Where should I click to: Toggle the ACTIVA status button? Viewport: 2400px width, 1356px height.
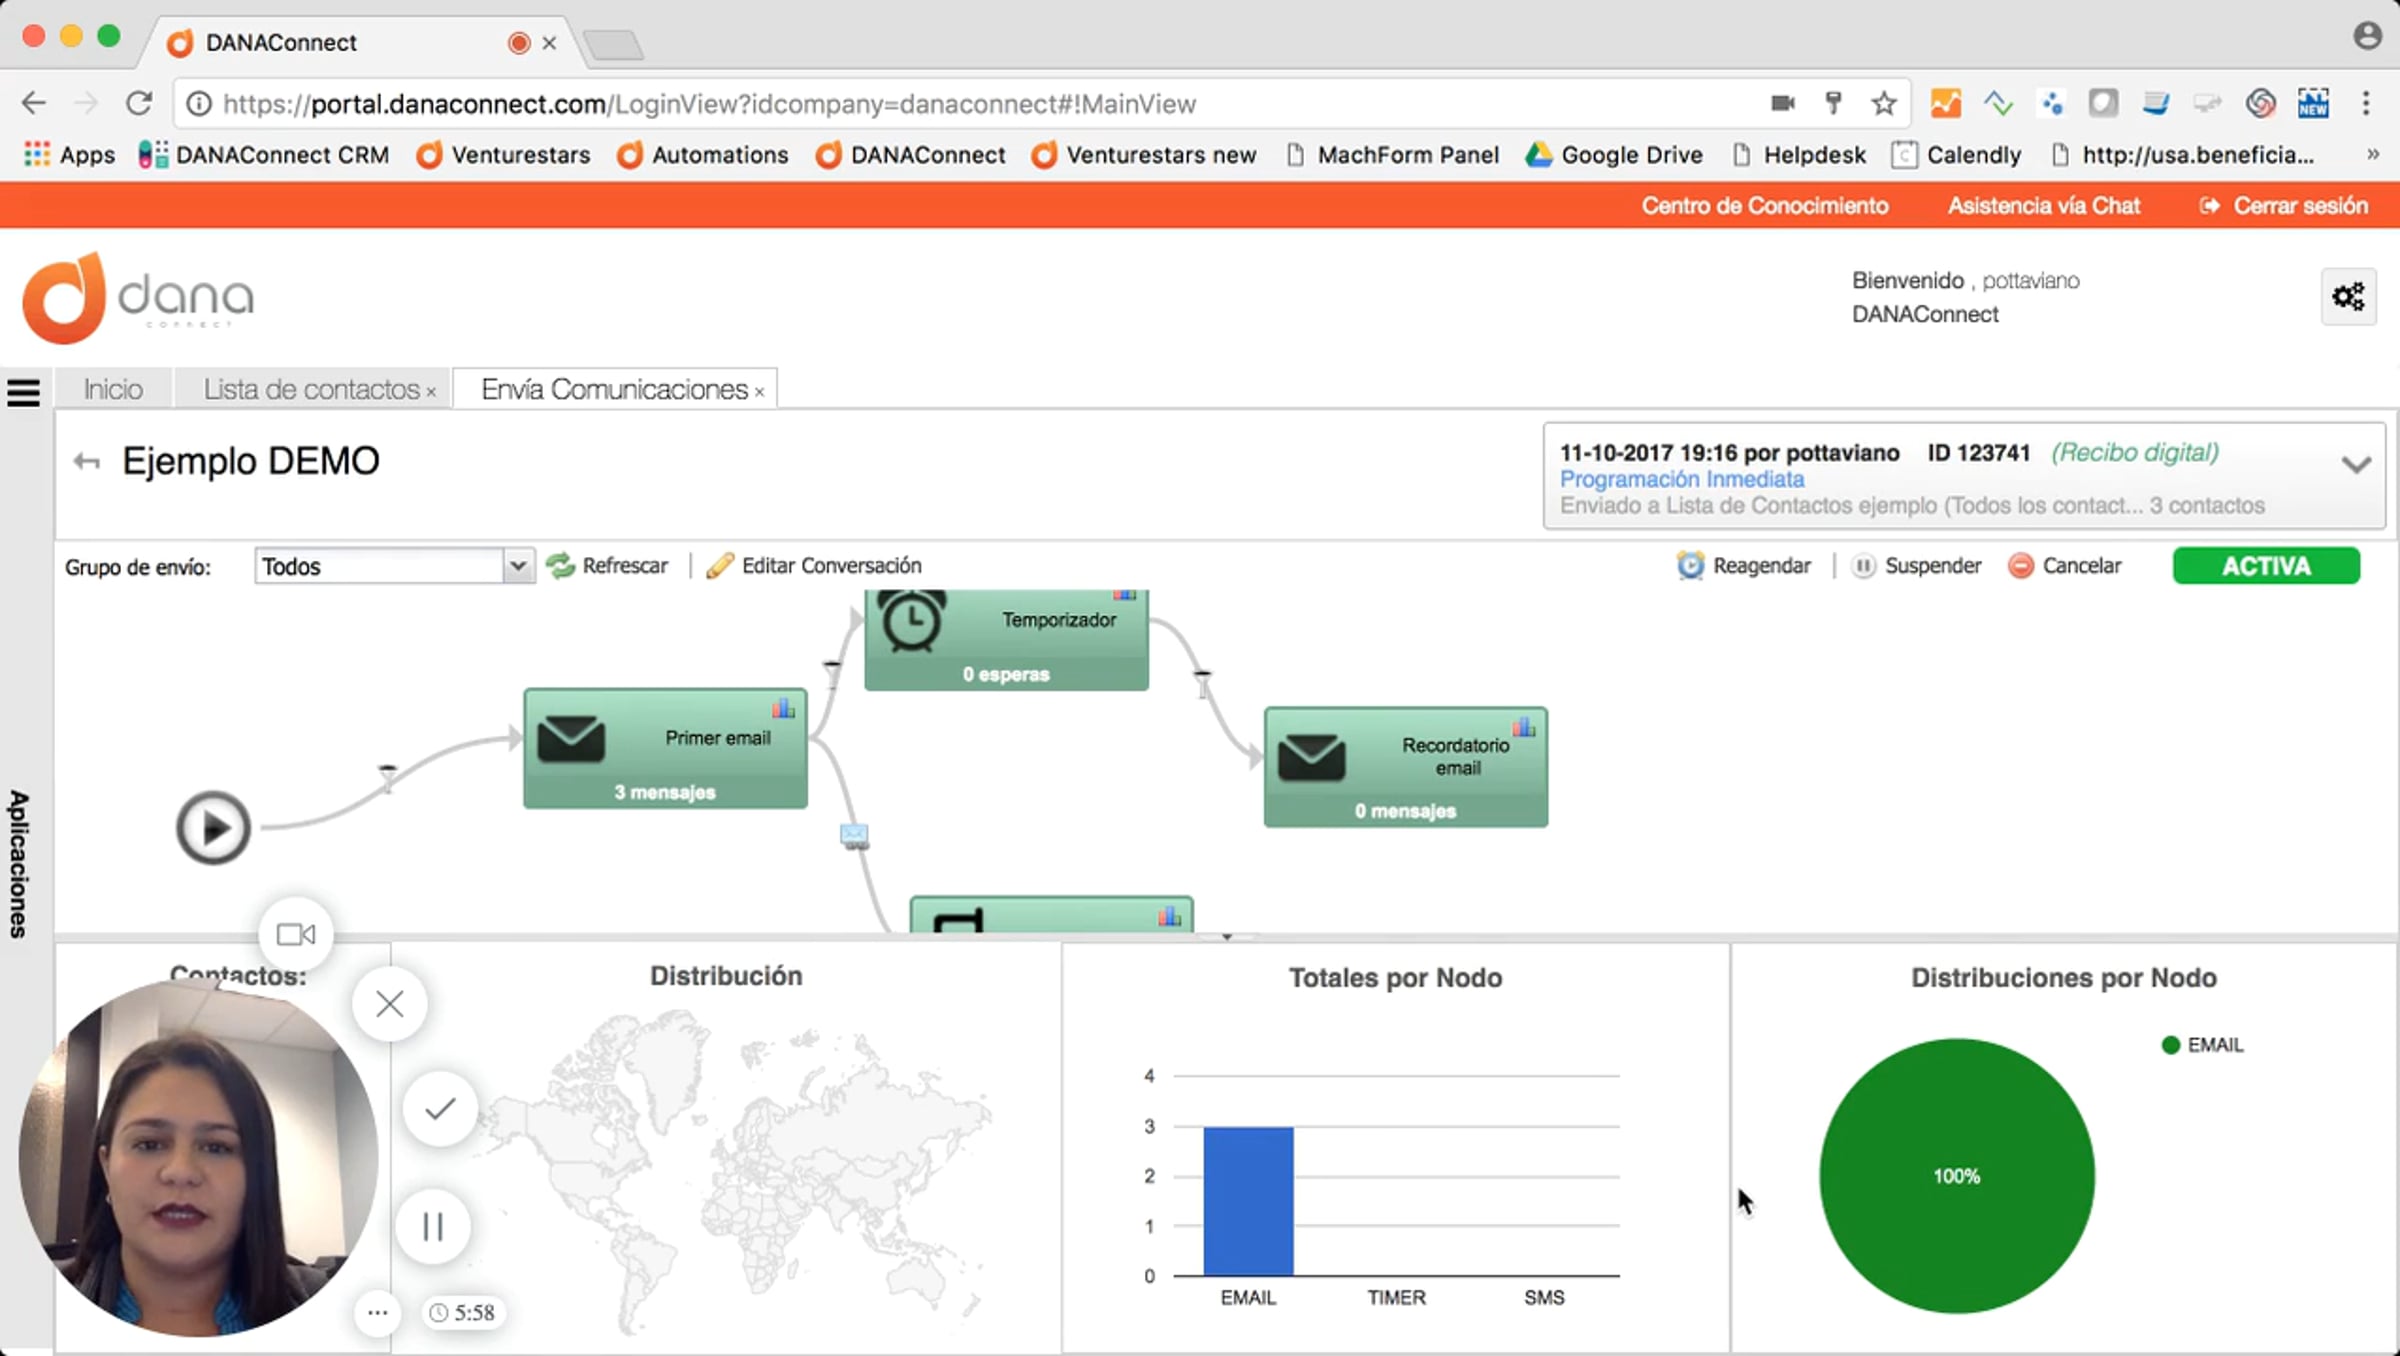click(2265, 566)
